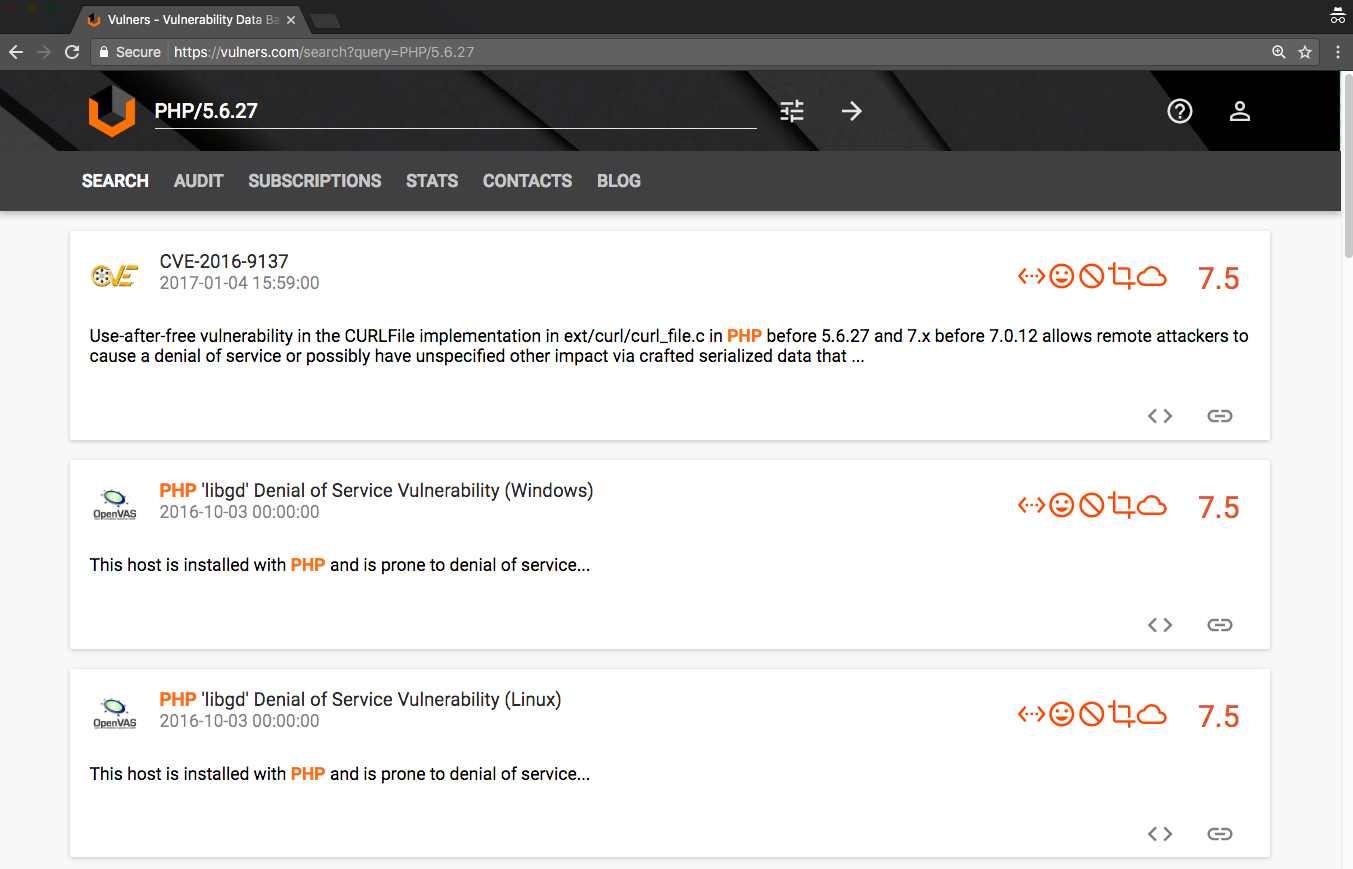Open 'libgd' Denial of Service (Windows) result
The height and width of the screenshot is (869, 1353).
pos(376,491)
